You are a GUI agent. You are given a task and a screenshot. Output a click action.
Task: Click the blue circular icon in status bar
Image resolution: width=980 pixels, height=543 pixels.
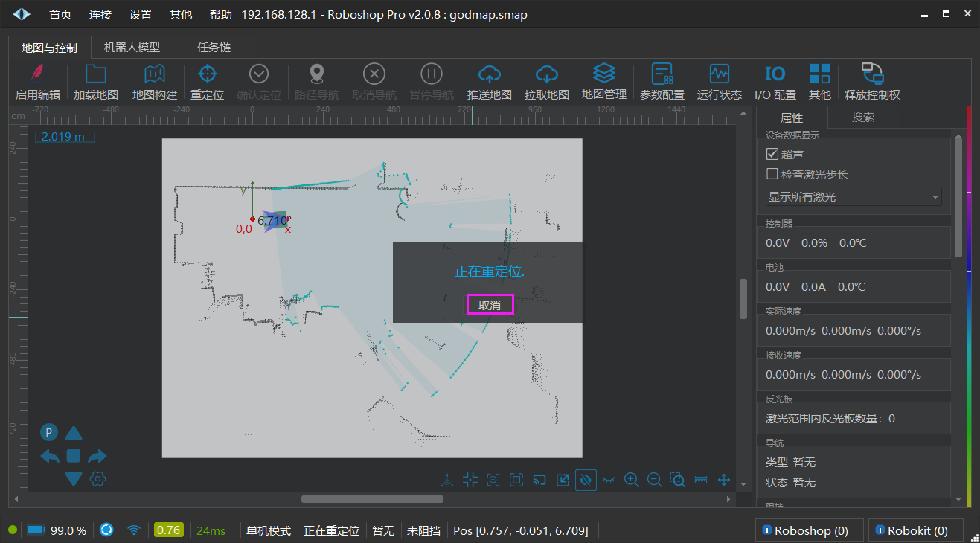(x=107, y=530)
